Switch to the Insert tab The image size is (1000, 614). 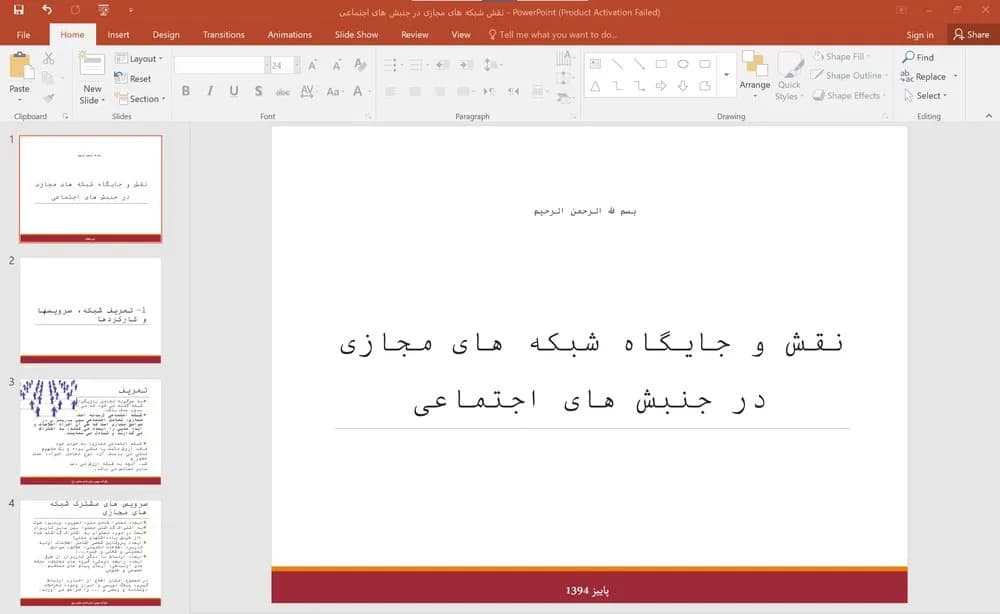[x=118, y=34]
